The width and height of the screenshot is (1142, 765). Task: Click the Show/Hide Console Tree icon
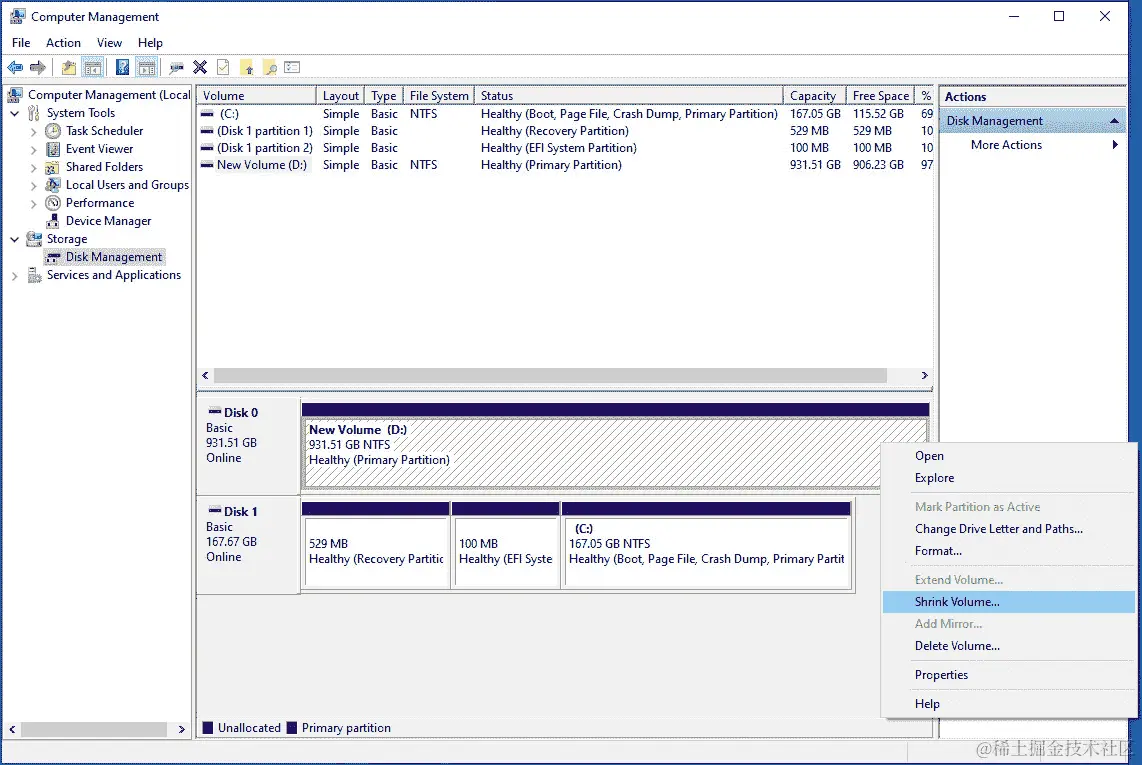tap(93, 68)
